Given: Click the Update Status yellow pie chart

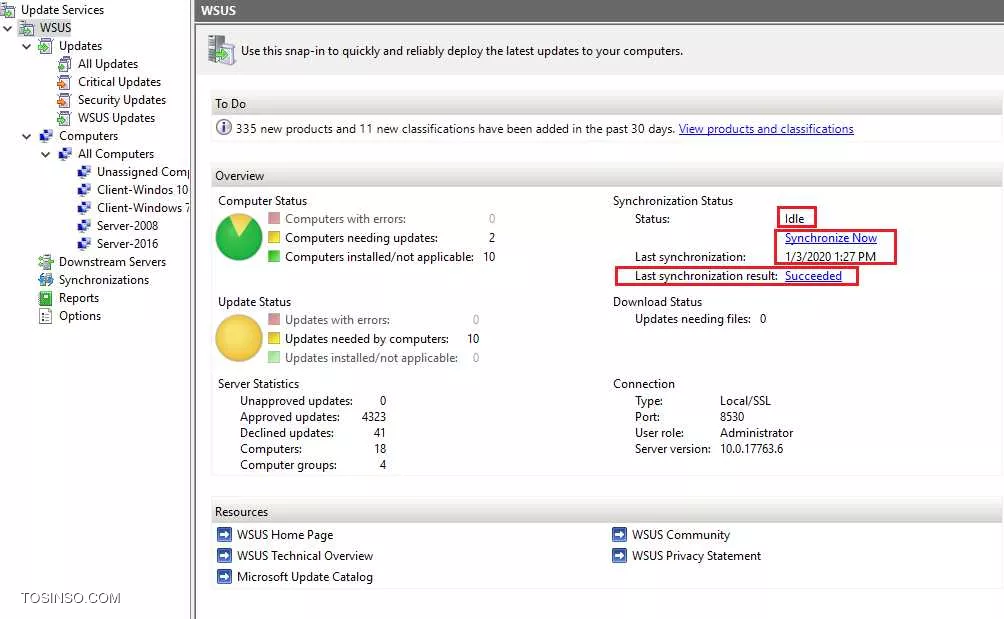Looking at the screenshot, I should pos(239,338).
